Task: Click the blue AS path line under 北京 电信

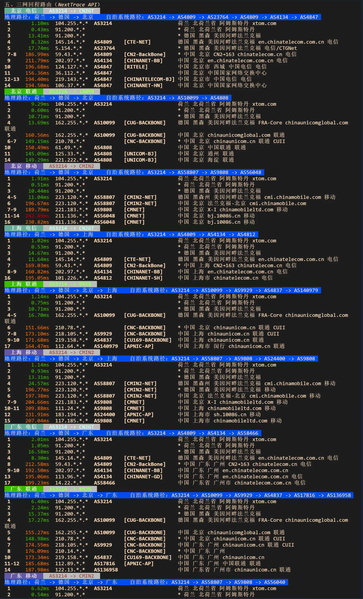Action: click(x=163, y=17)
